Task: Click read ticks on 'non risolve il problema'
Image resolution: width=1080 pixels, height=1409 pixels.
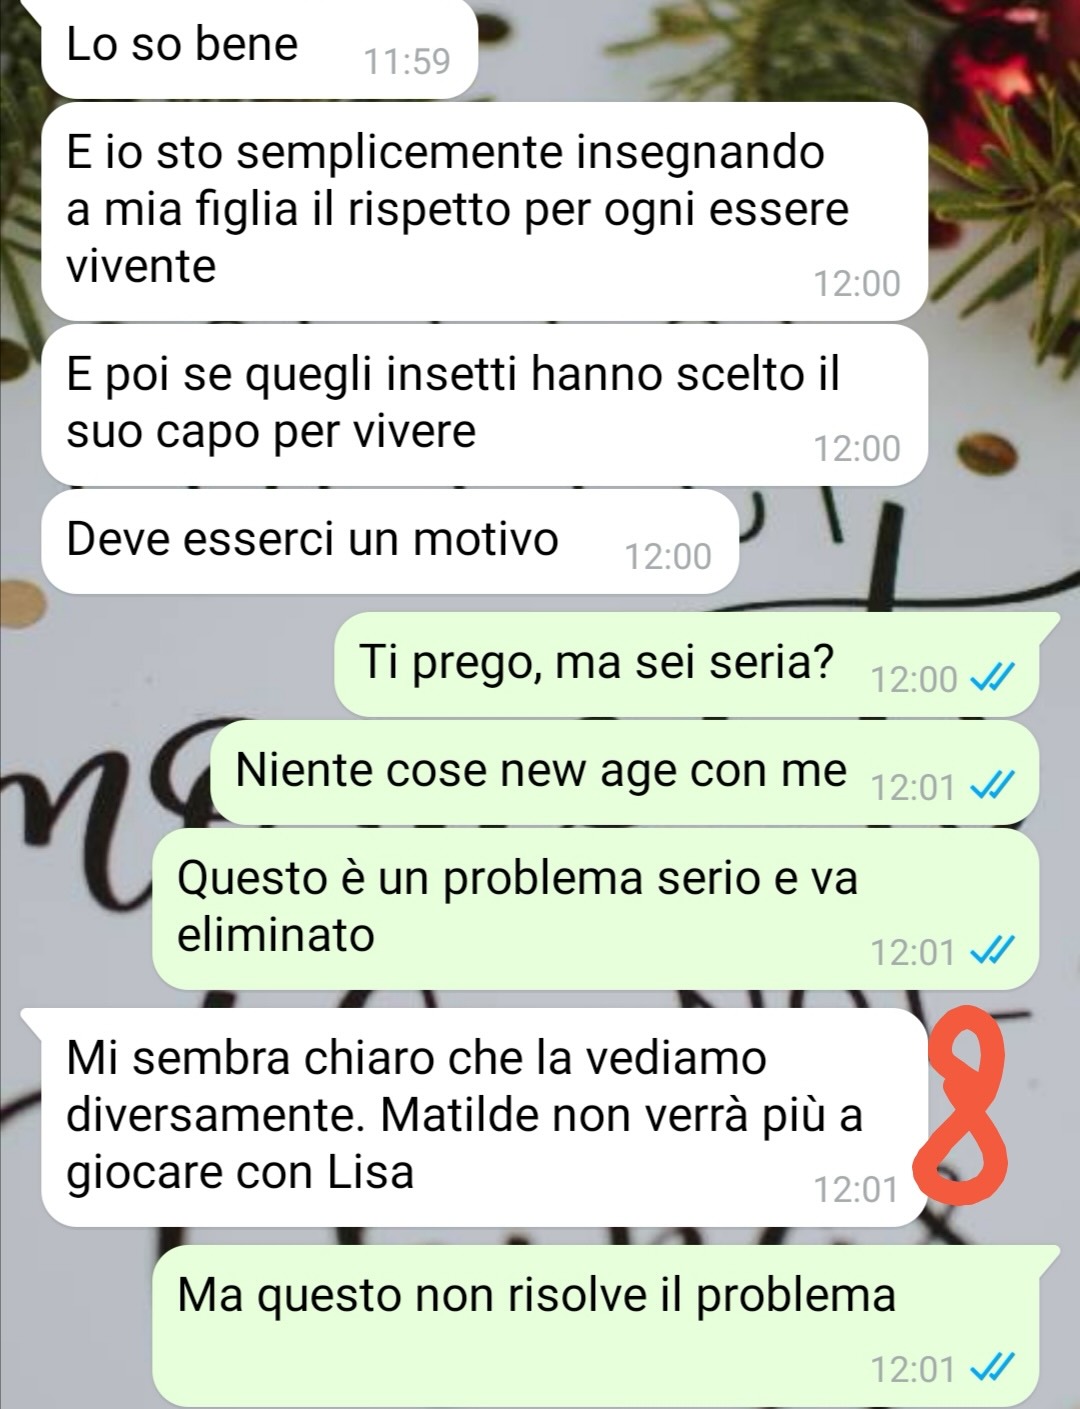Action: [x=994, y=1367]
